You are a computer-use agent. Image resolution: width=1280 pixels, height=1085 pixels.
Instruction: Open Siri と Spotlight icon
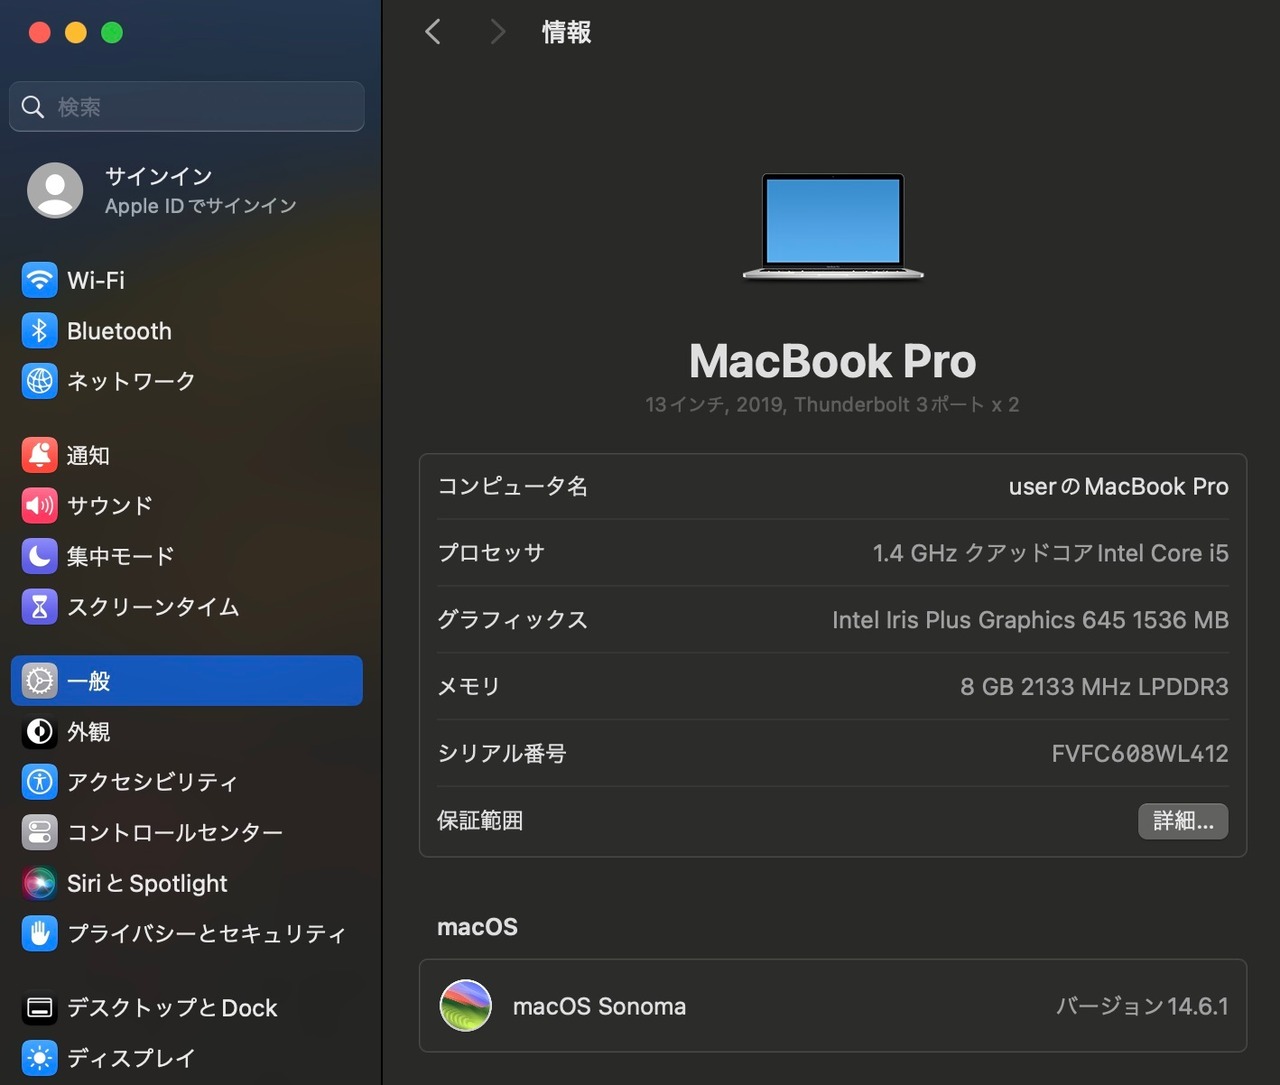click(x=40, y=883)
